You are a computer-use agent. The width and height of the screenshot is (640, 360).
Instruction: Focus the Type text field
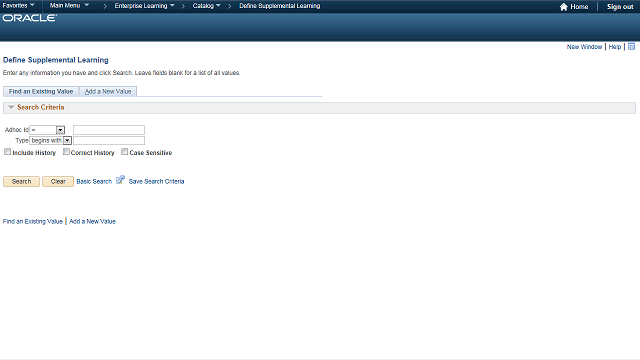tap(109, 140)
